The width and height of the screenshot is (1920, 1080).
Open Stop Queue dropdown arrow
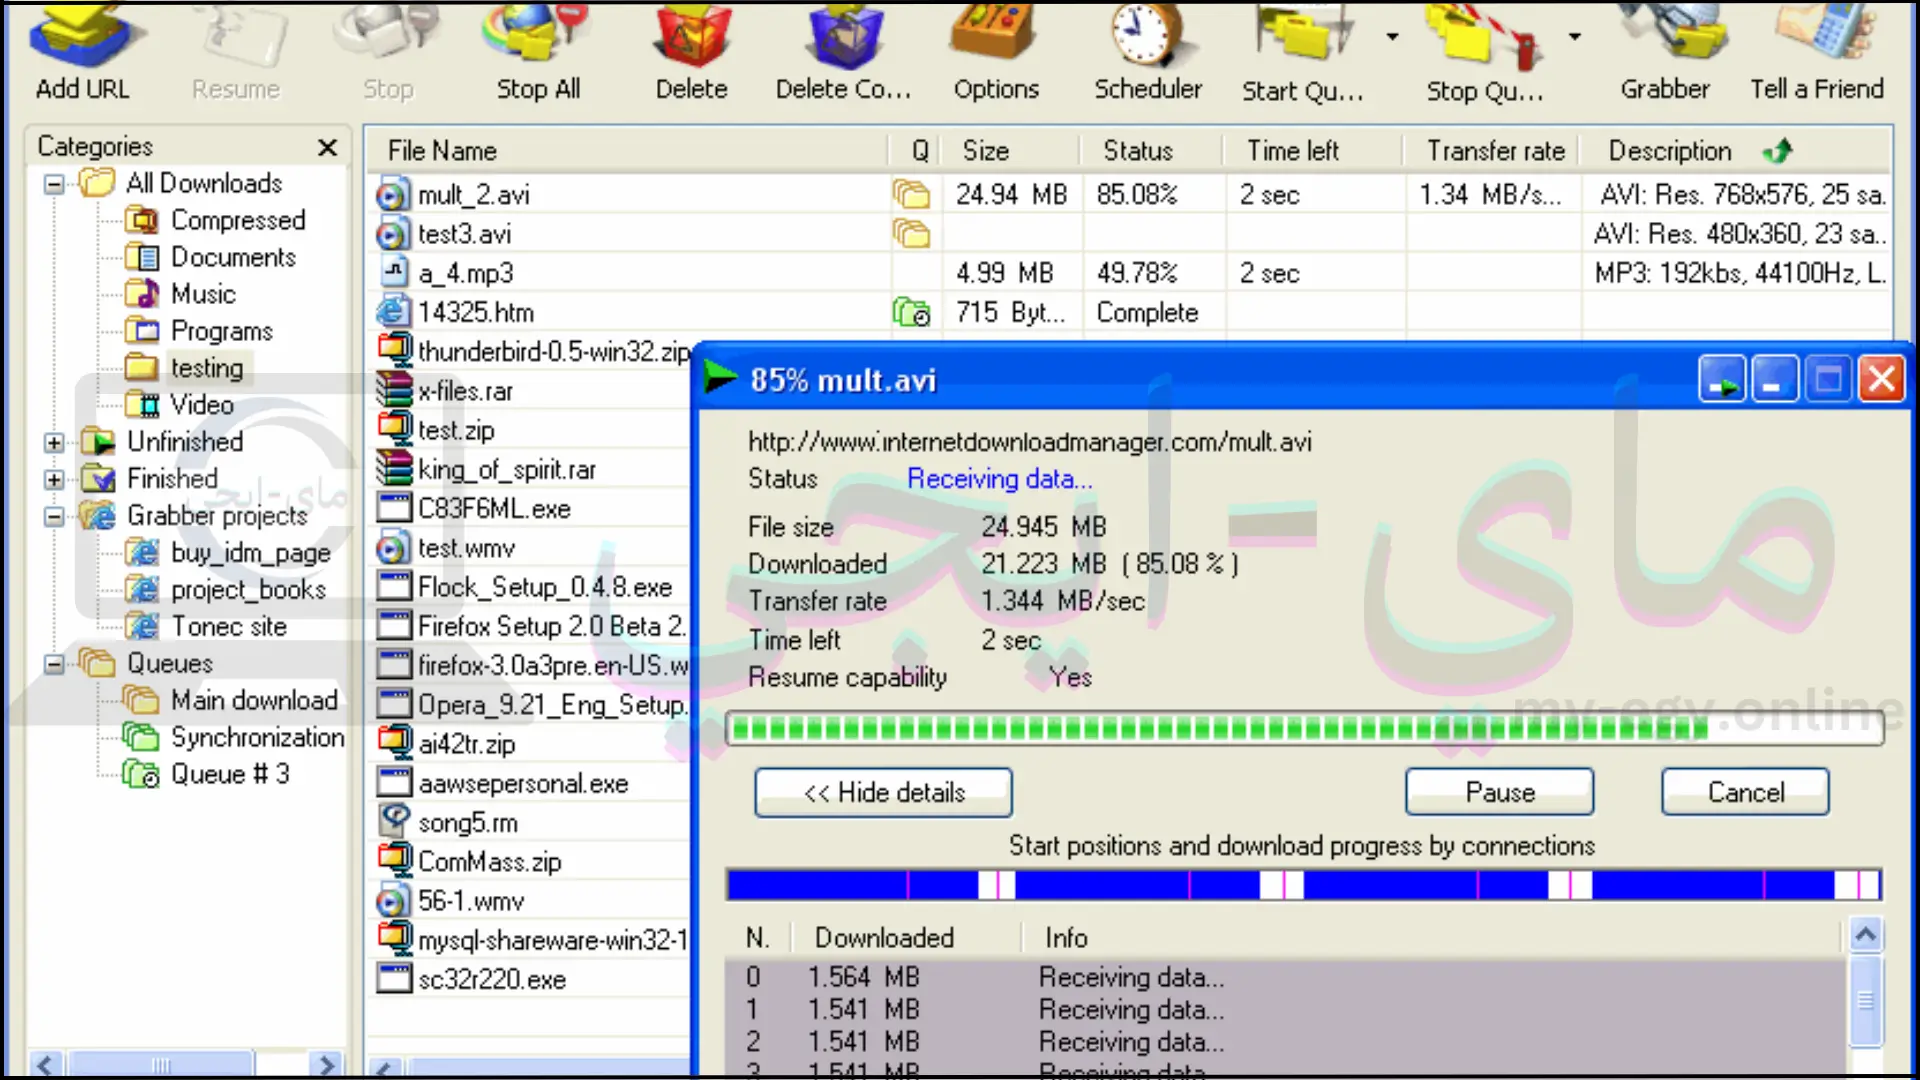(1575, 37)
